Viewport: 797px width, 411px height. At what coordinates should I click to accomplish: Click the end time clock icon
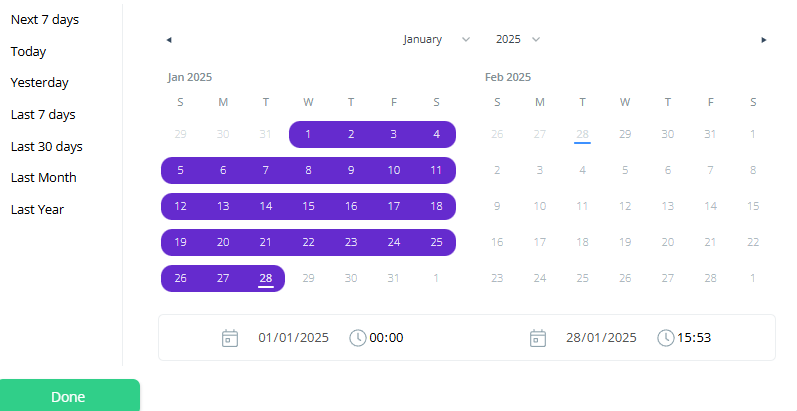point(665,338)
